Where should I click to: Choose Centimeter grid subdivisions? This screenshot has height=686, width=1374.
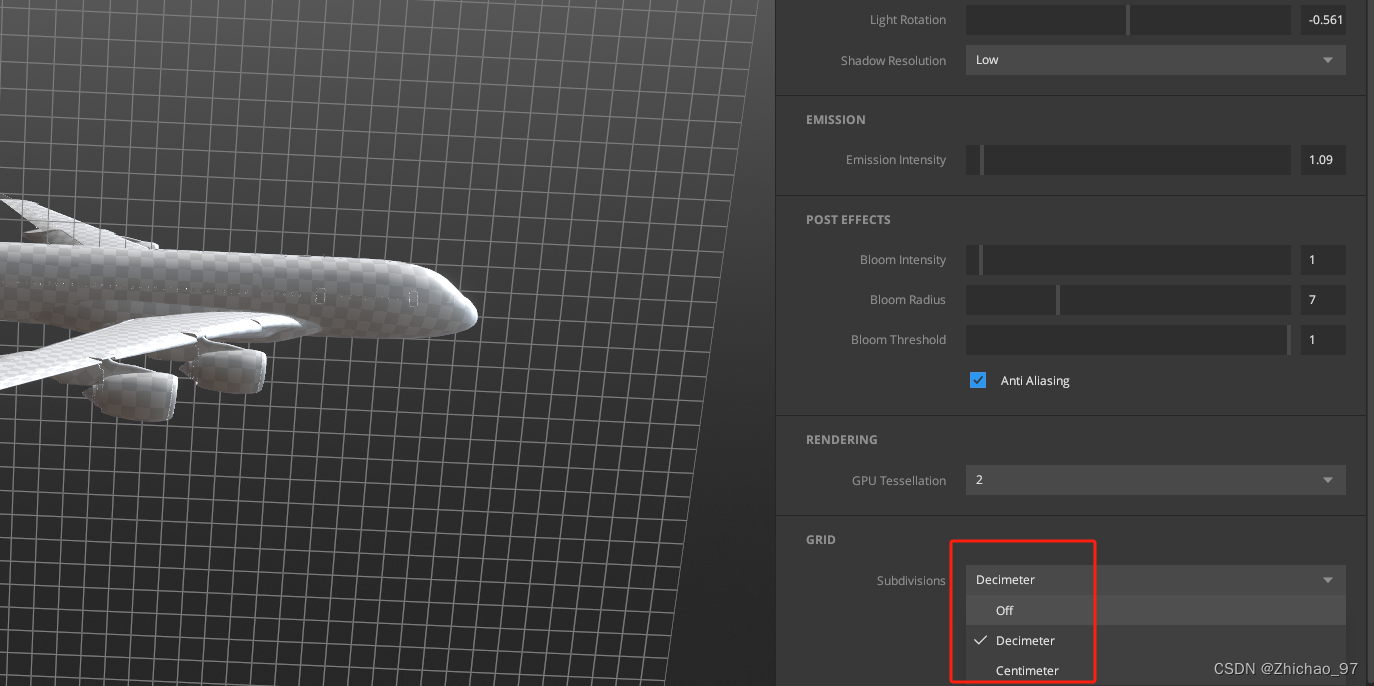[x=1027, y=670]
